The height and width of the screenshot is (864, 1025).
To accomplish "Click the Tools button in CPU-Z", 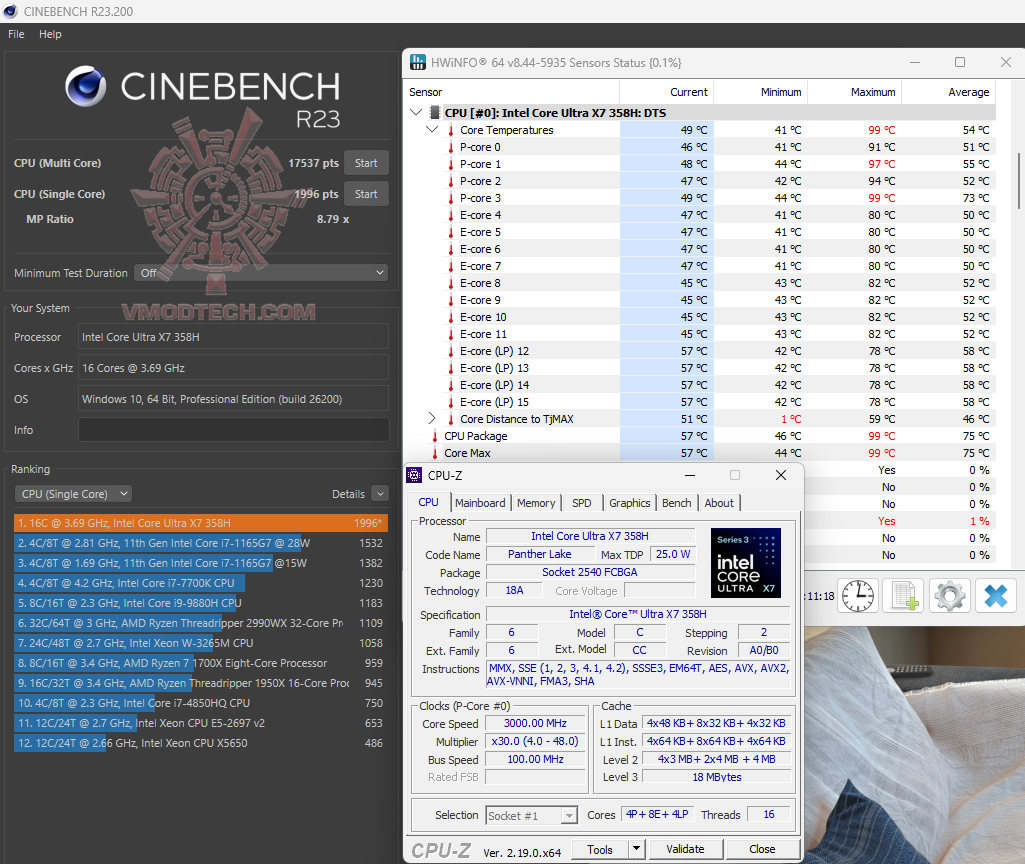I will 600,849.
